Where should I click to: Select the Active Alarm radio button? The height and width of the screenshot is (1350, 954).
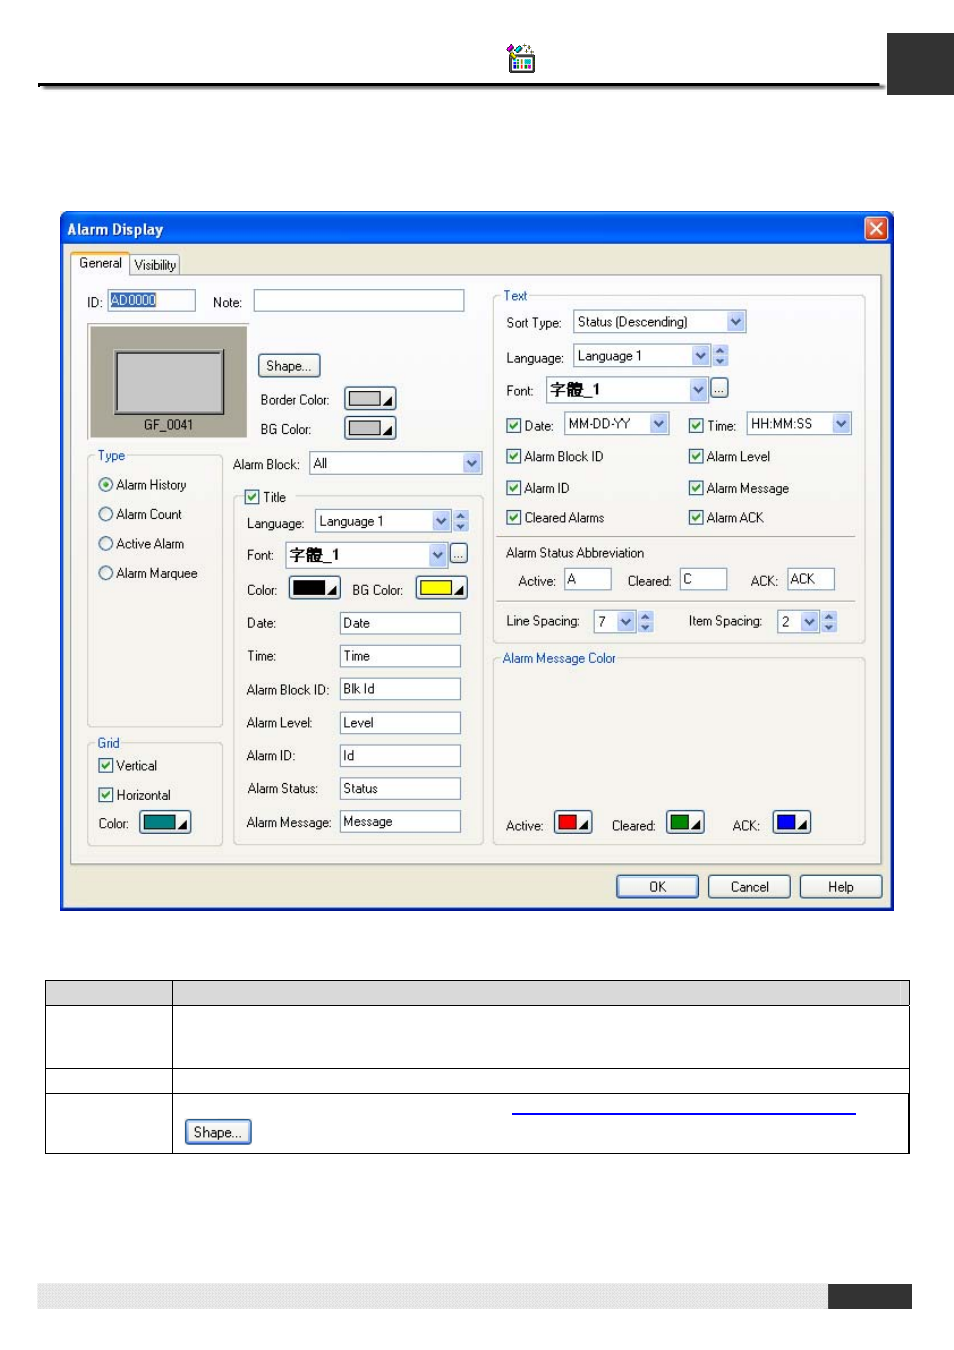coord(106,544)
